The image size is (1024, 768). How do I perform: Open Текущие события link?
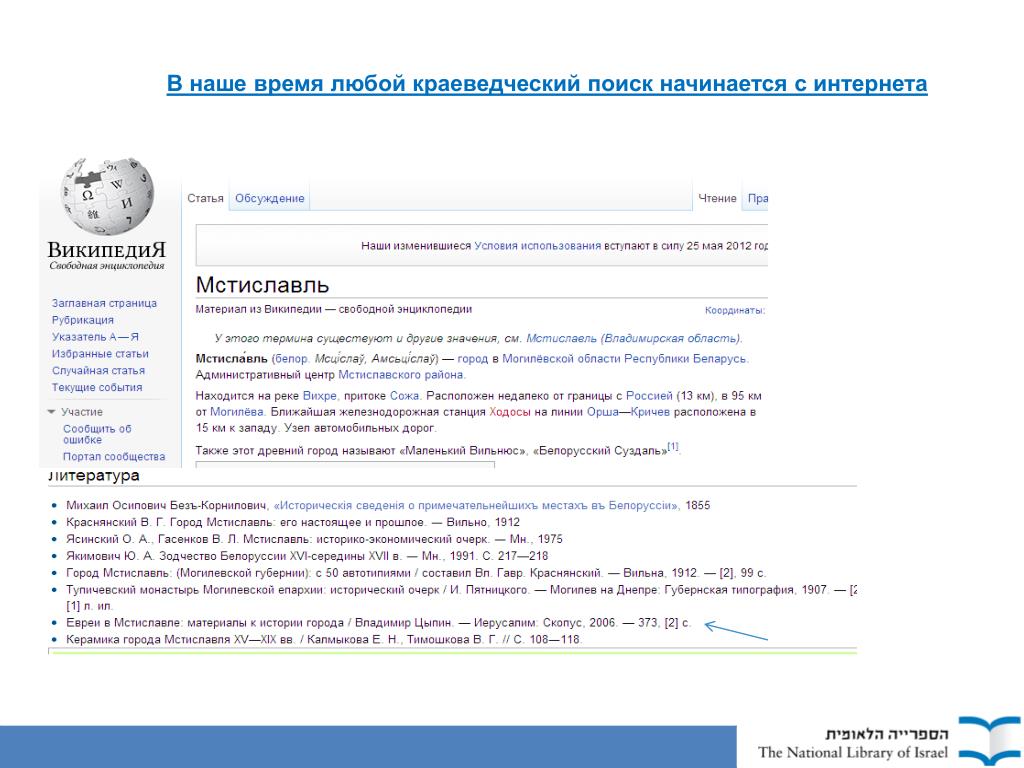click(97, 388)
